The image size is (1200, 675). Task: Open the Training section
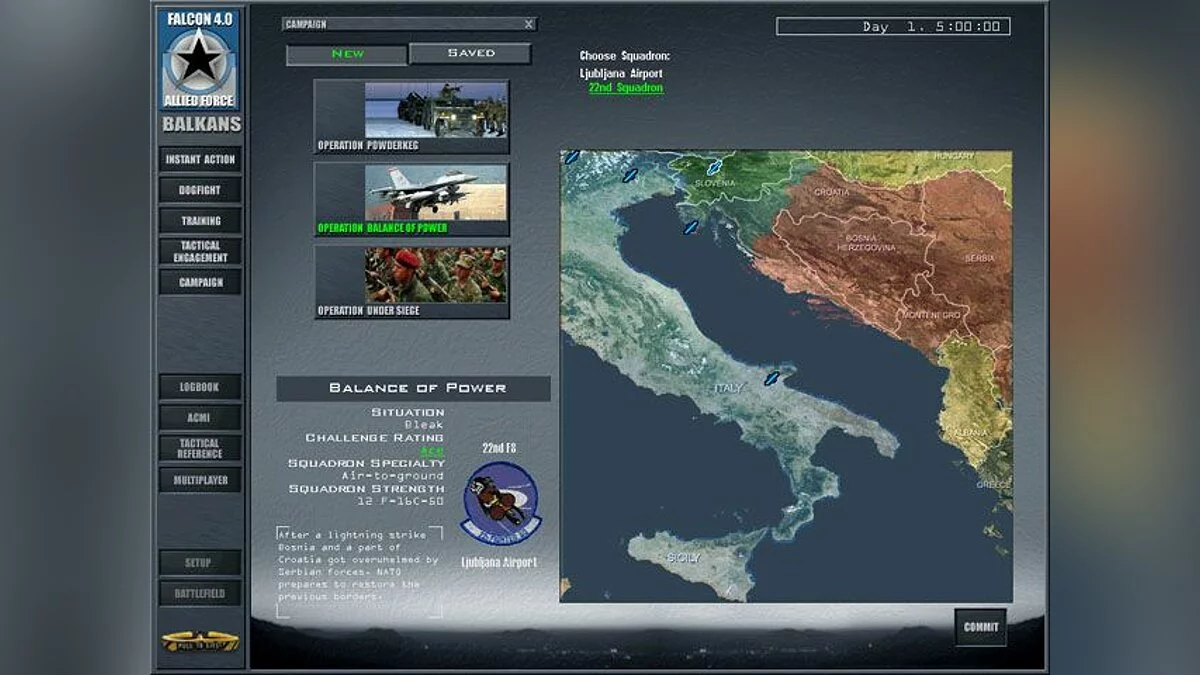pos(200,221)
